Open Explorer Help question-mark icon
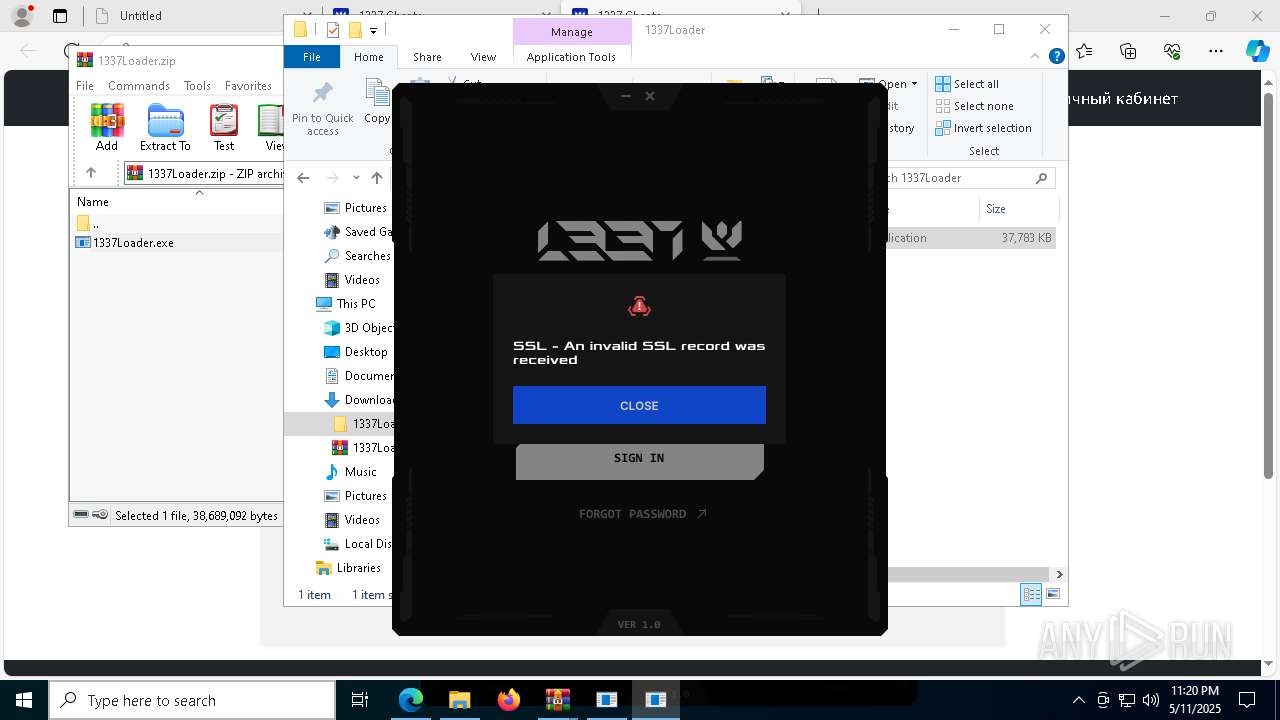The height and width of the screenshot is (720, 1280). click(x=1056, y=57)
